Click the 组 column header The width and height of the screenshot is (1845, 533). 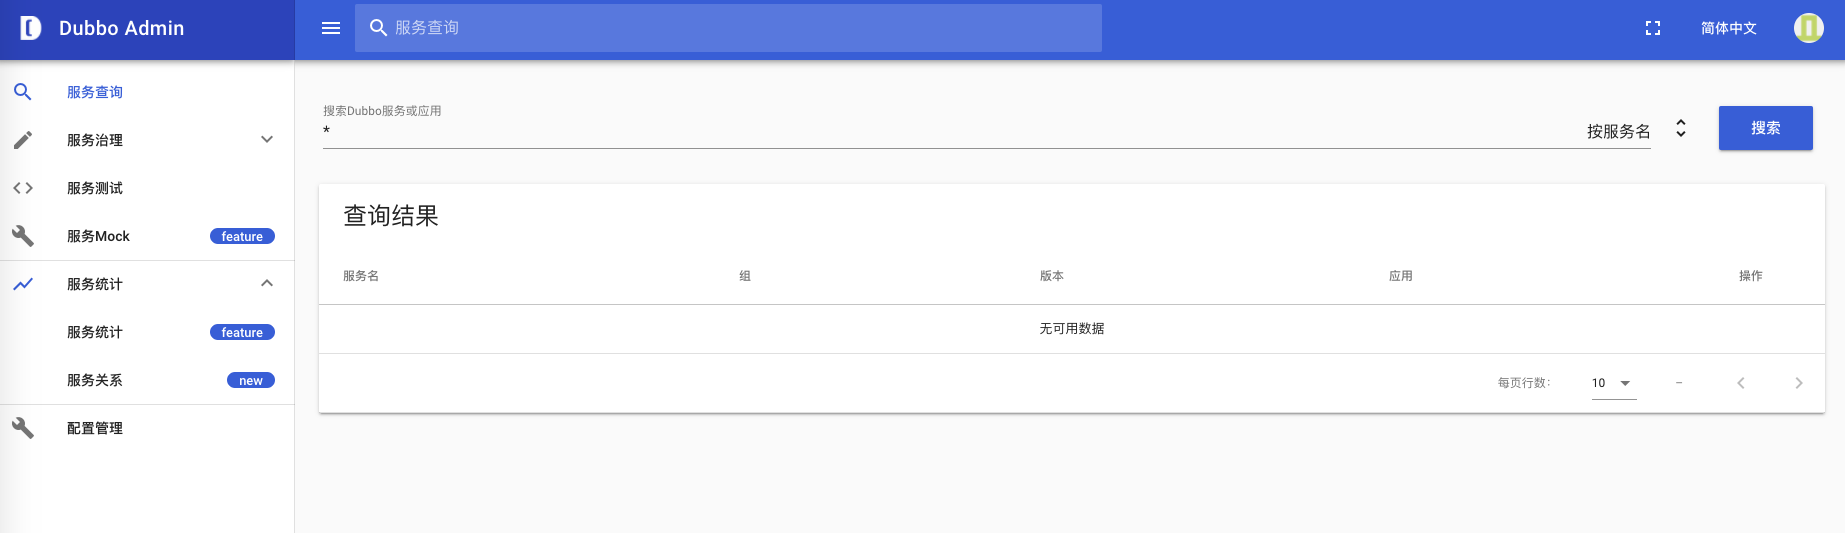click(x=745, y=276)
